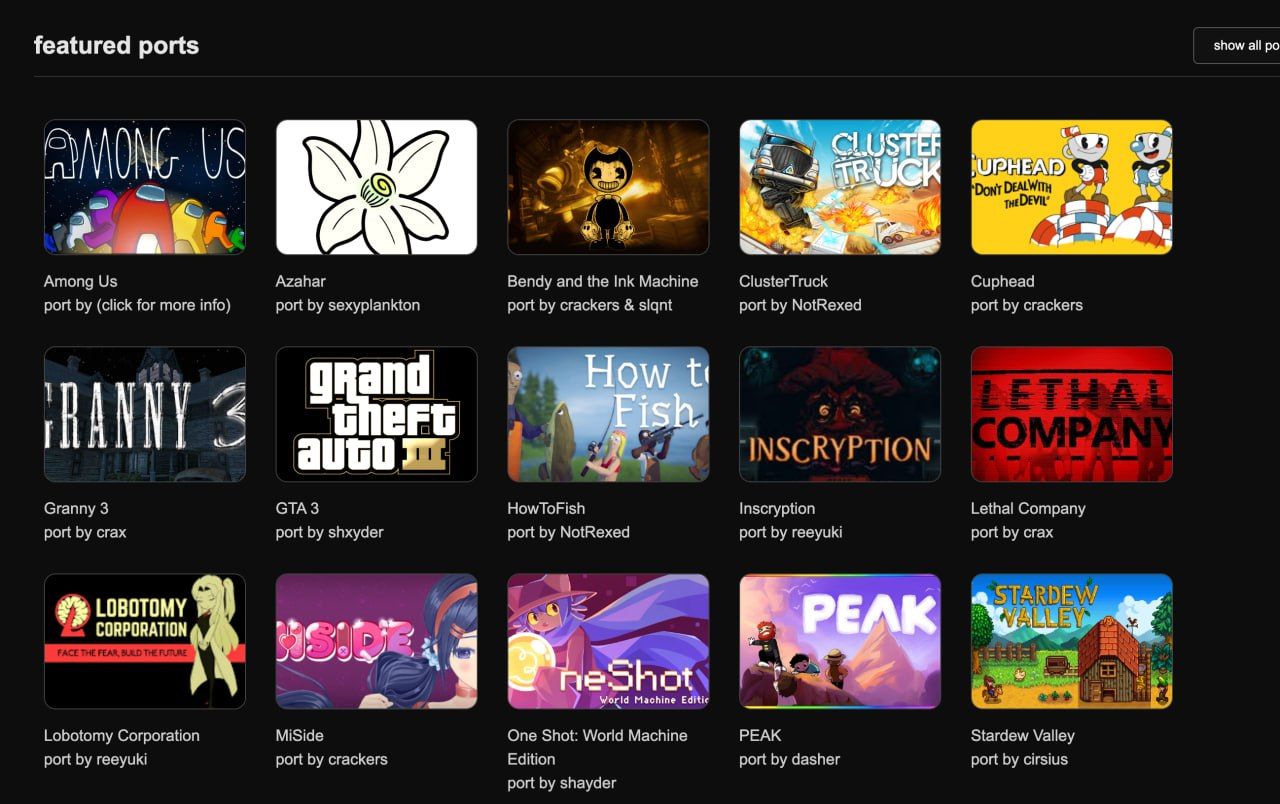This screenshot has width=1280, height=804.
Task: Open the PEAK cover image
Action: pyautogui.click(x=840, y=641)
